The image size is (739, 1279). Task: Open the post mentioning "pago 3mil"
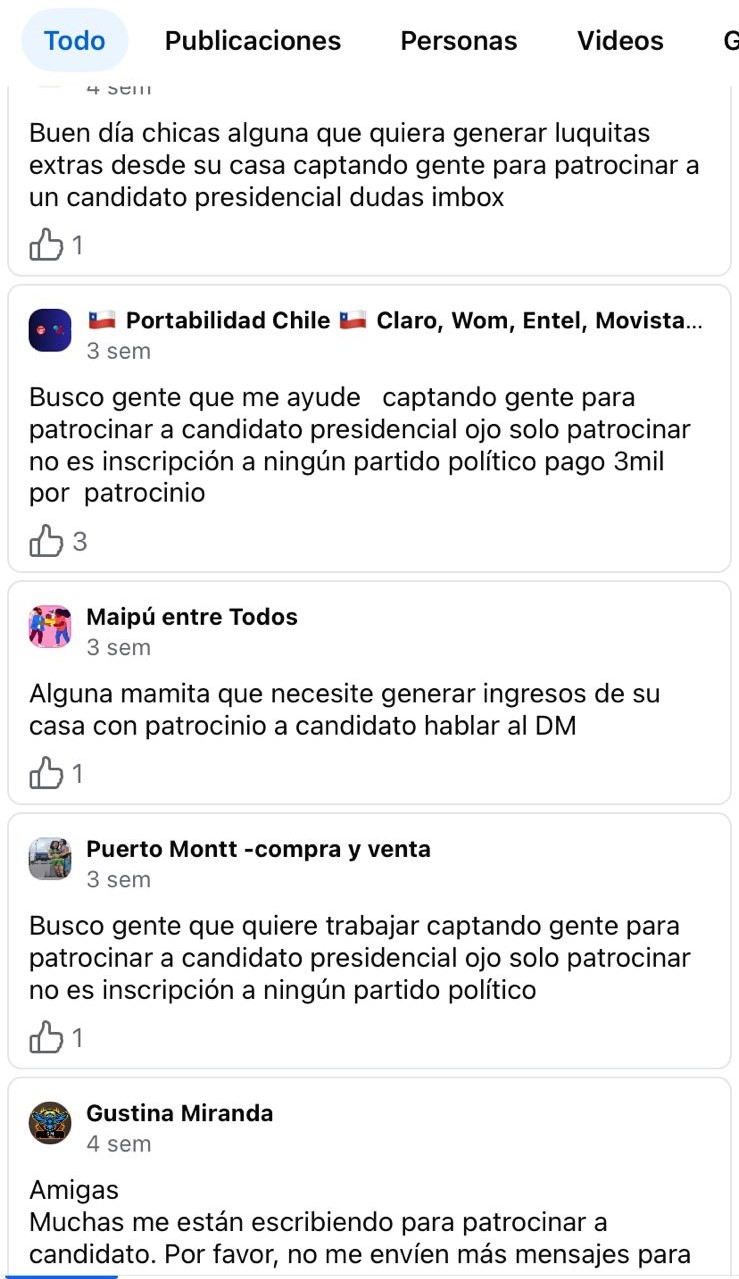[360, 445]
